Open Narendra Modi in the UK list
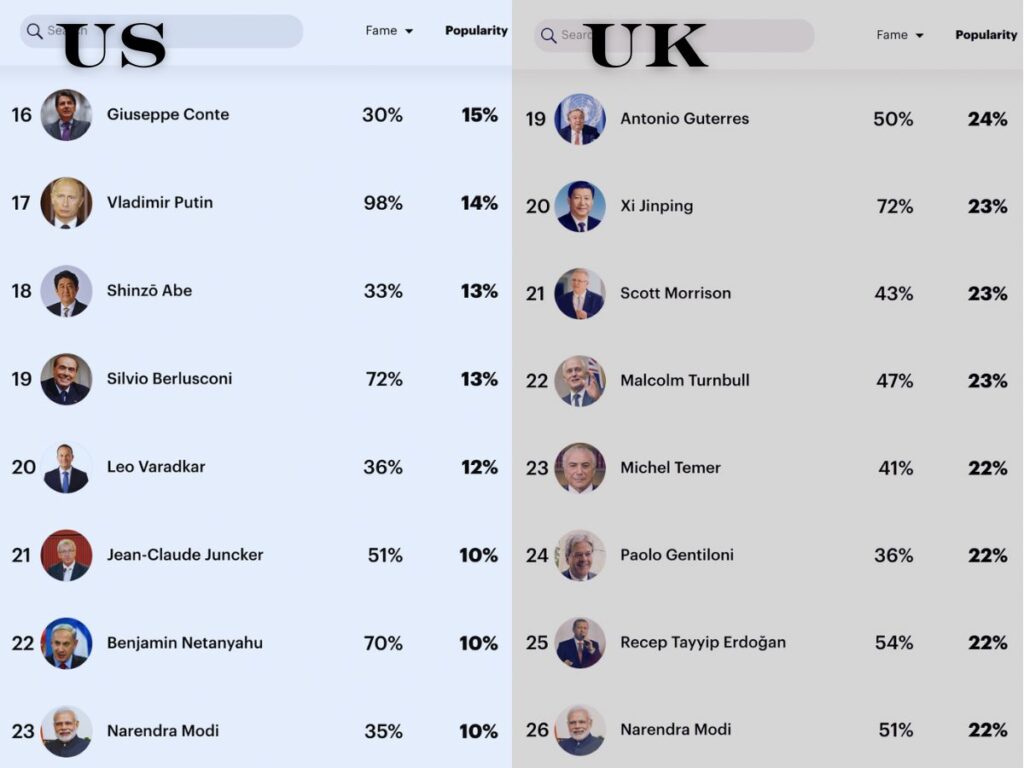 point(675,729)
